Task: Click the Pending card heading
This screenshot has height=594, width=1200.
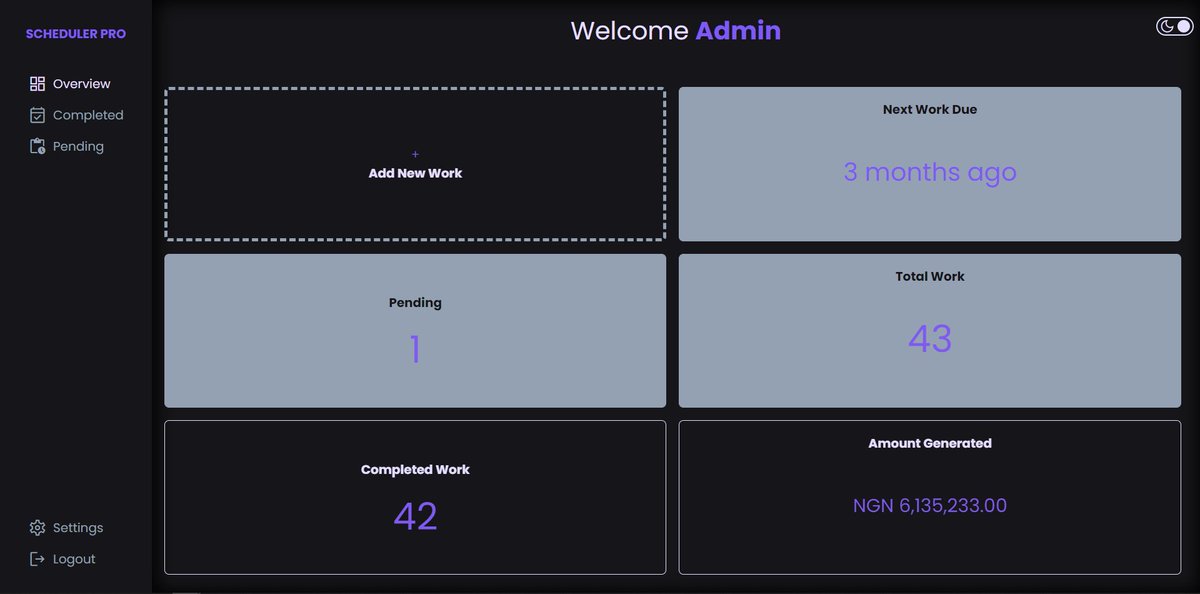Action: 415,302
